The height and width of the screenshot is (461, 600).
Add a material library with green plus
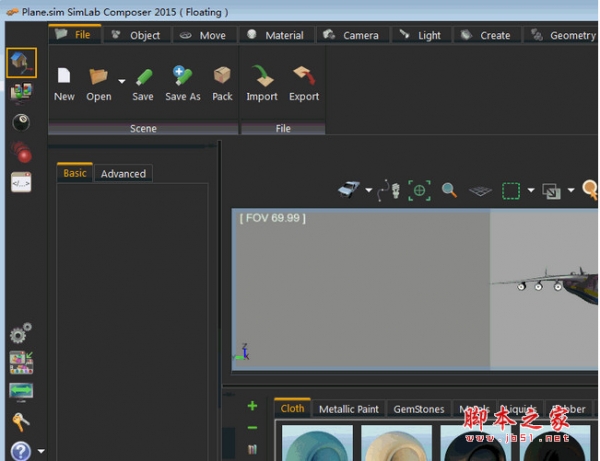pos(252,406)
